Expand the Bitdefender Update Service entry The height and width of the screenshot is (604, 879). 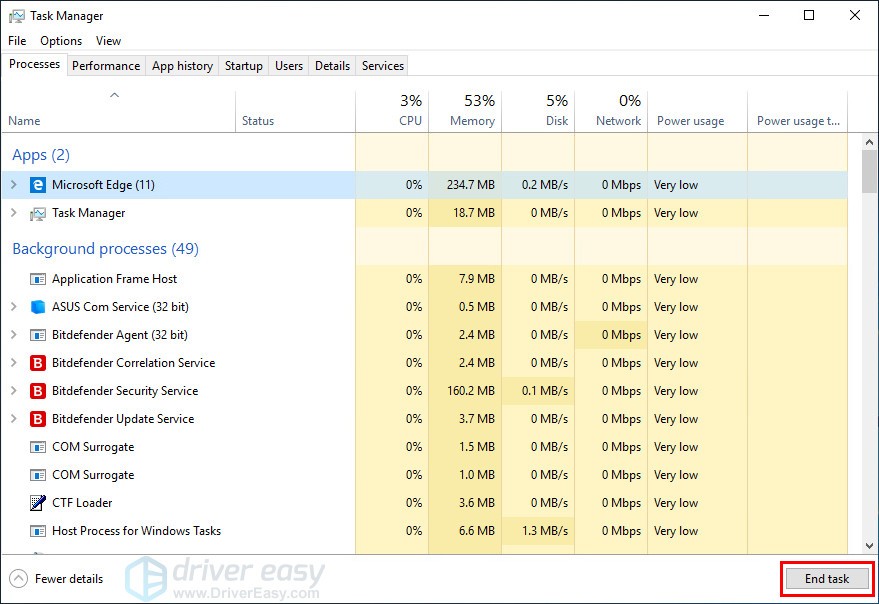(14, 419)
